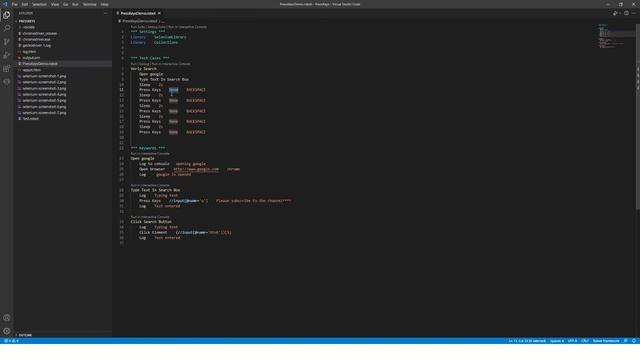The image size is (640, 360).
Task: Open the Run menu
Action: 75,4
